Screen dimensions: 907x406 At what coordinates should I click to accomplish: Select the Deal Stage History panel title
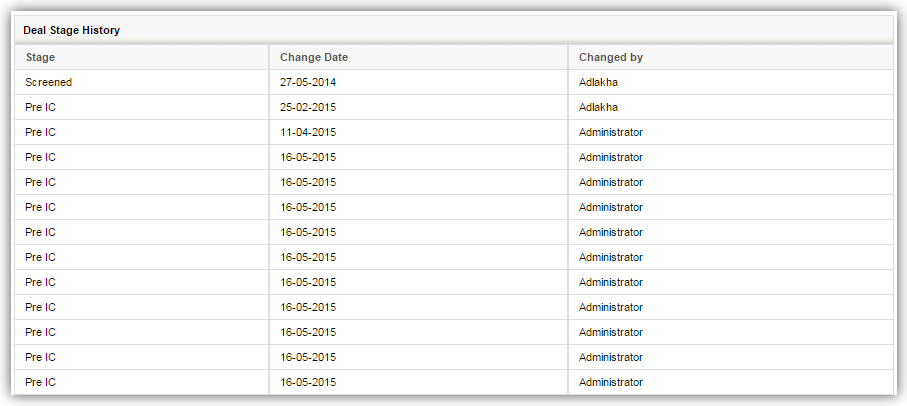point(71,30)
